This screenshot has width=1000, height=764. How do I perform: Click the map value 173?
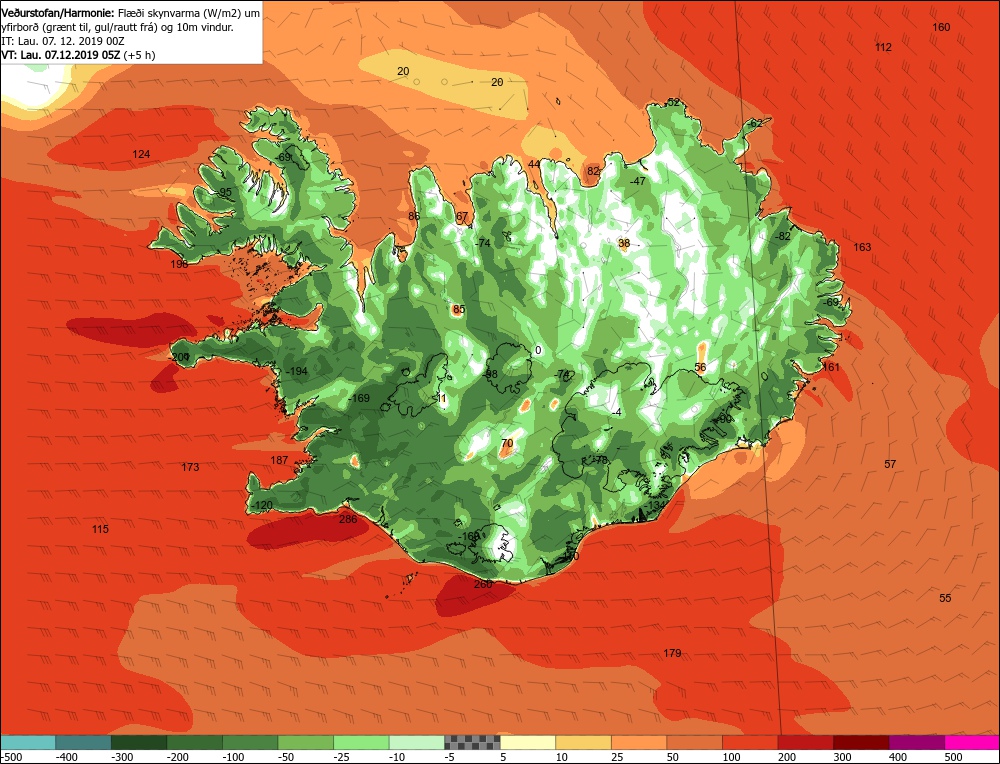click(190, 467)
